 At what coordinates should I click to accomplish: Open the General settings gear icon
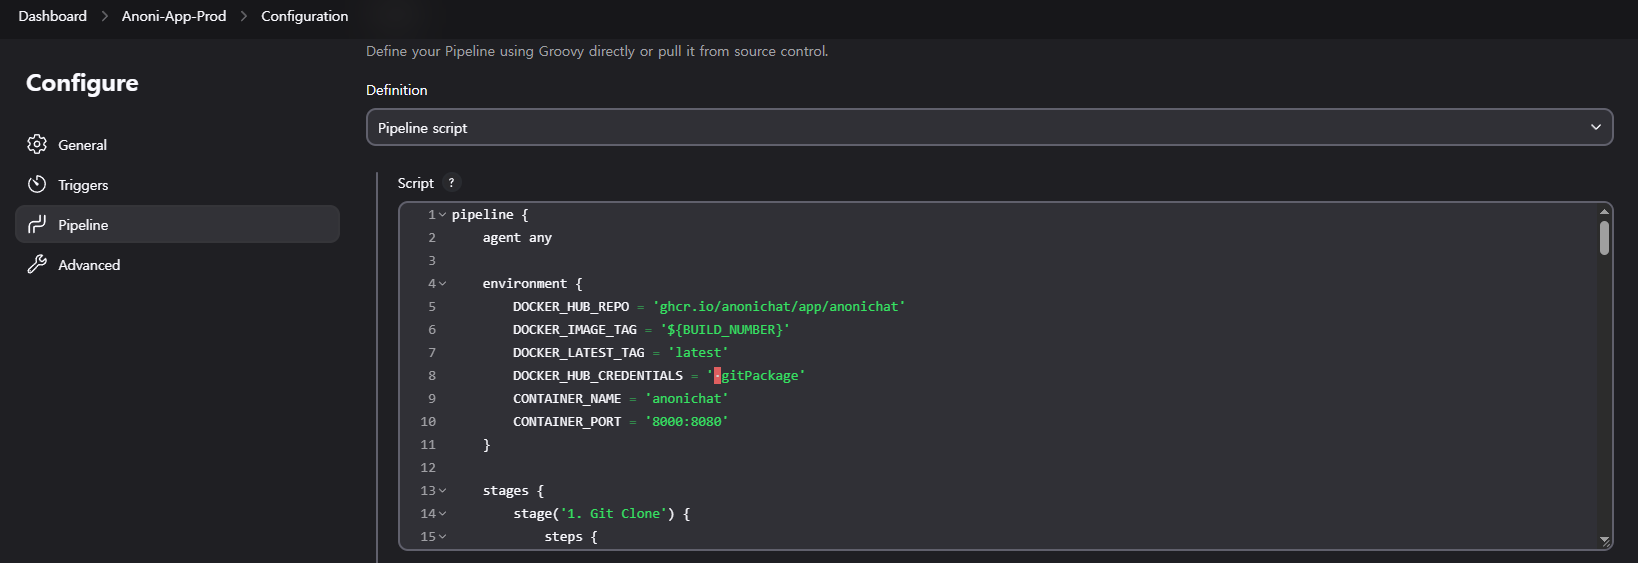tap(37, 144)
